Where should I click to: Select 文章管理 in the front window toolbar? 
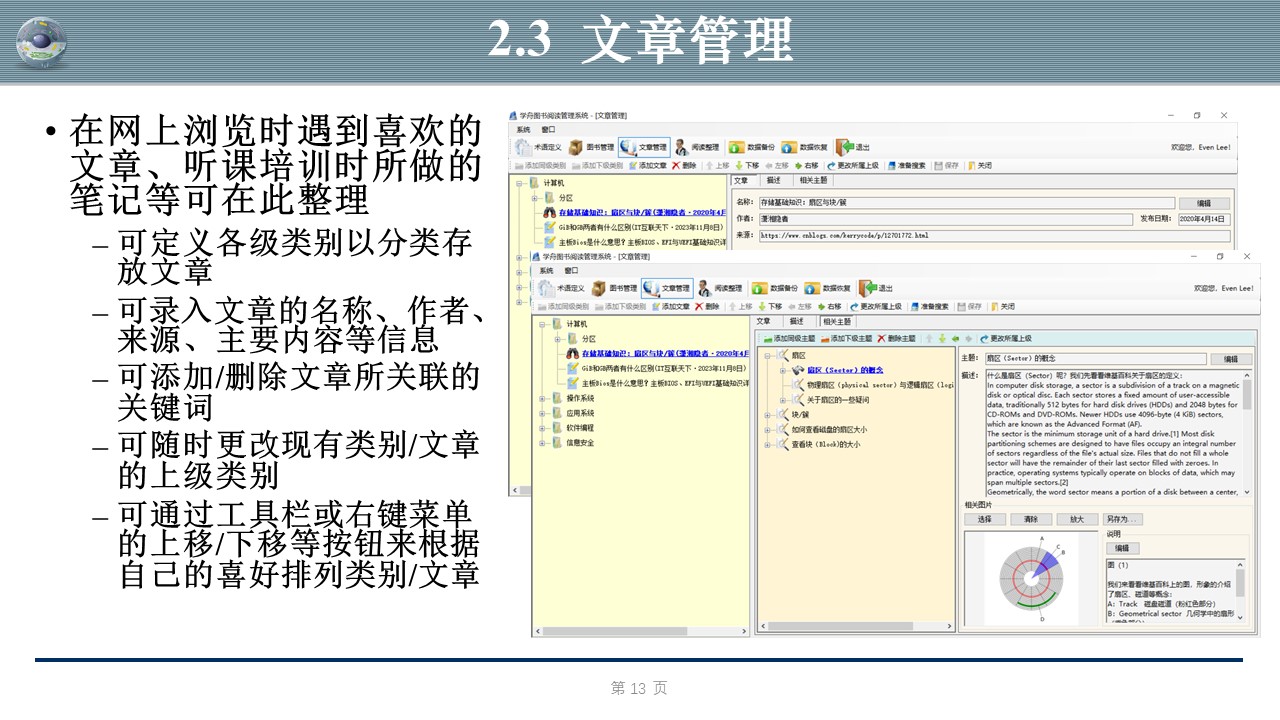pos(667,288)
